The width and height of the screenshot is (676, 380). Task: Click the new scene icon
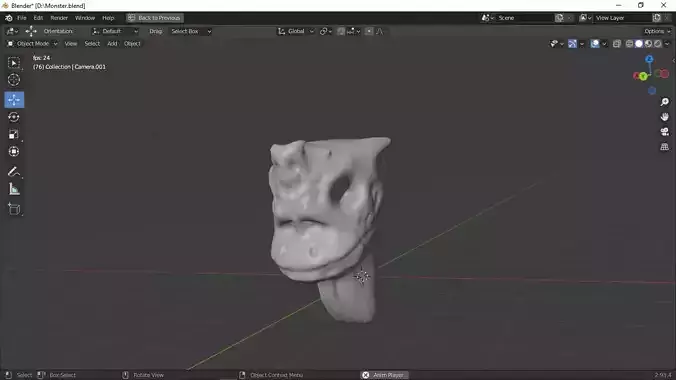[x=559, y=18]
